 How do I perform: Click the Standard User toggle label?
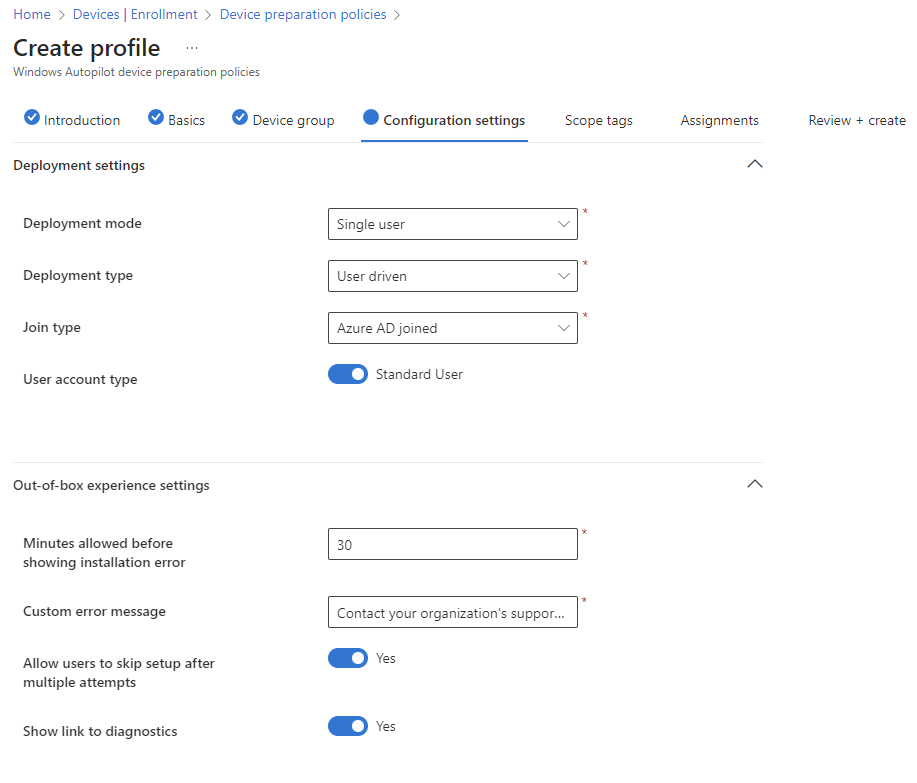pyautogui.click(x=419, y=374)
